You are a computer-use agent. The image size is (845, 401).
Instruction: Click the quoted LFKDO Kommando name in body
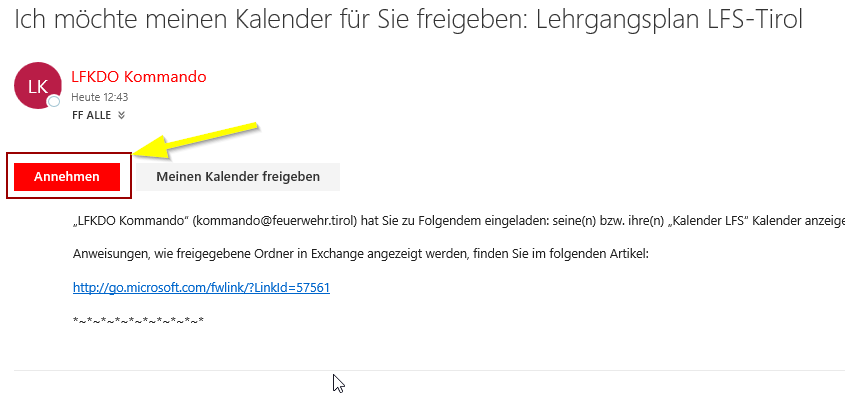coord(131,222)
